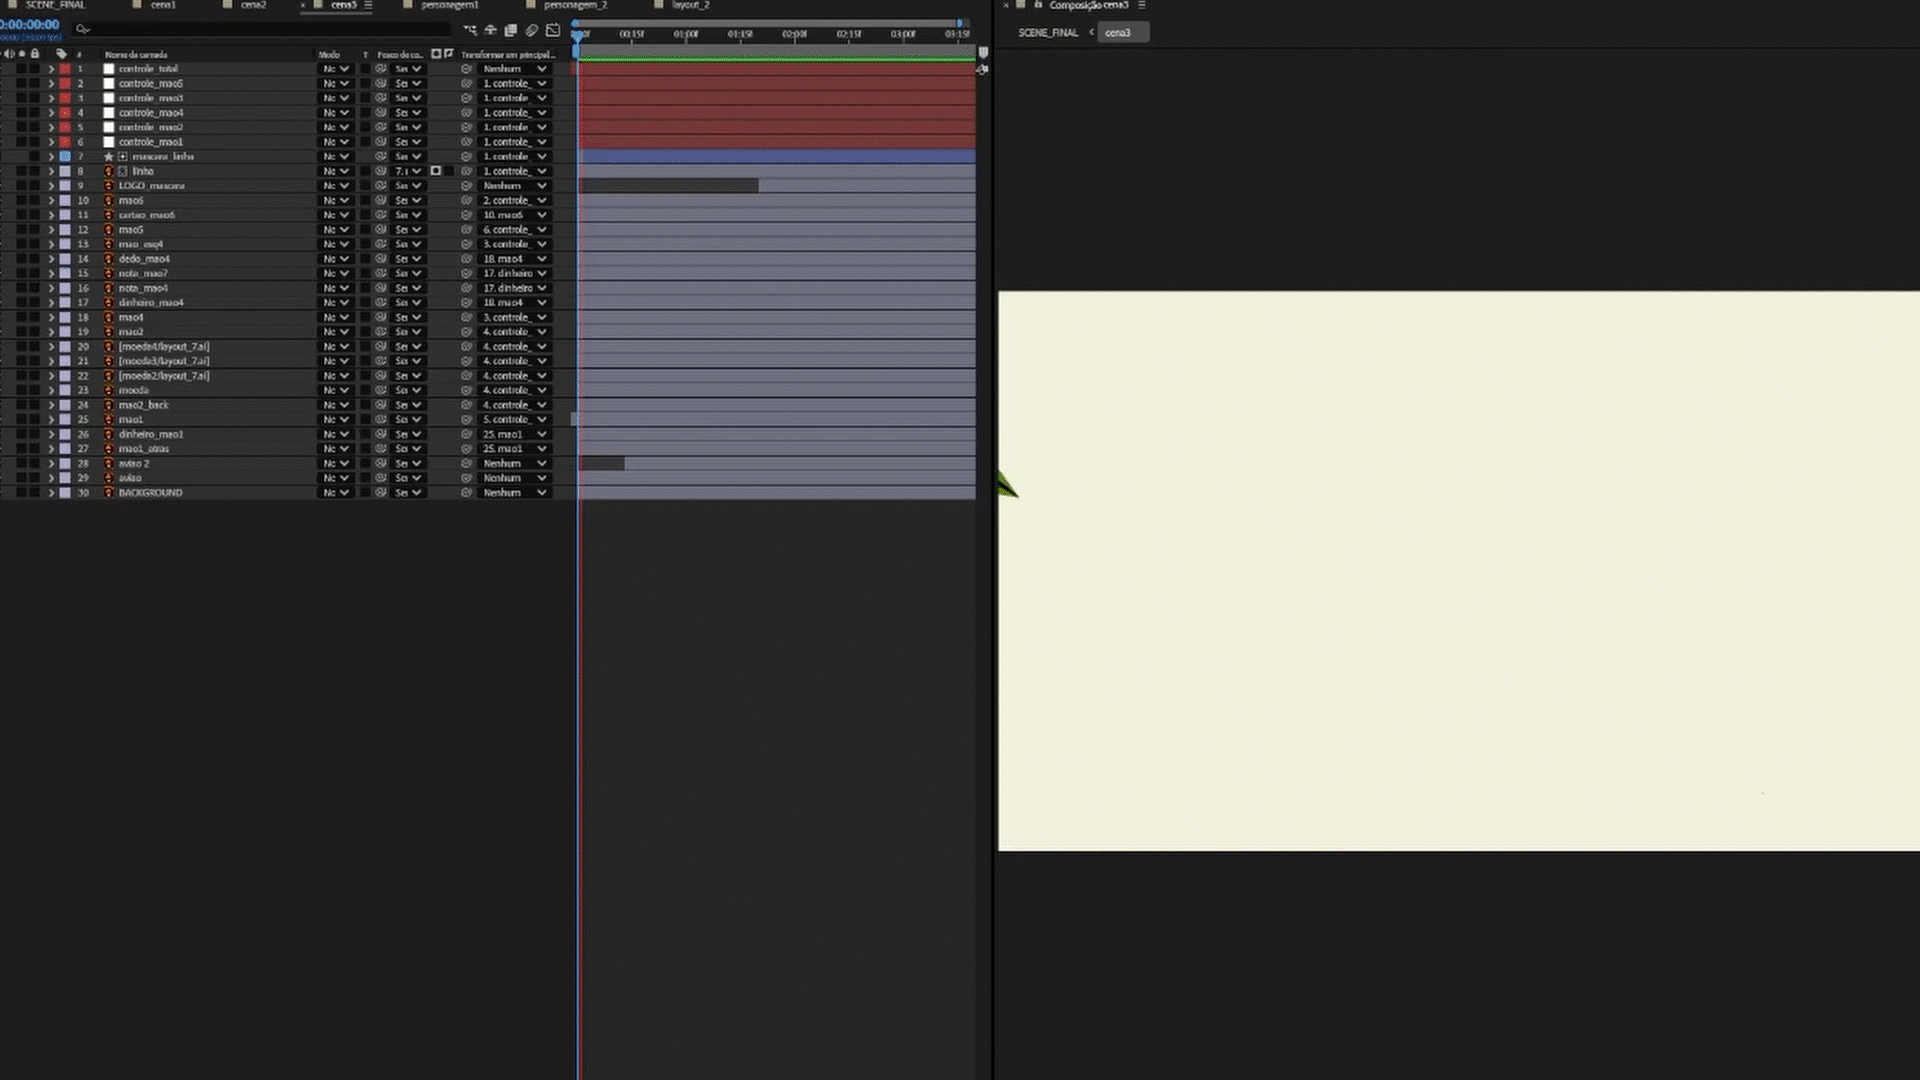Image resolution: width=1920 pixels, height=1080 pixels.
Task: Enable frame blending icon in timeline
Action: (511, 30)
